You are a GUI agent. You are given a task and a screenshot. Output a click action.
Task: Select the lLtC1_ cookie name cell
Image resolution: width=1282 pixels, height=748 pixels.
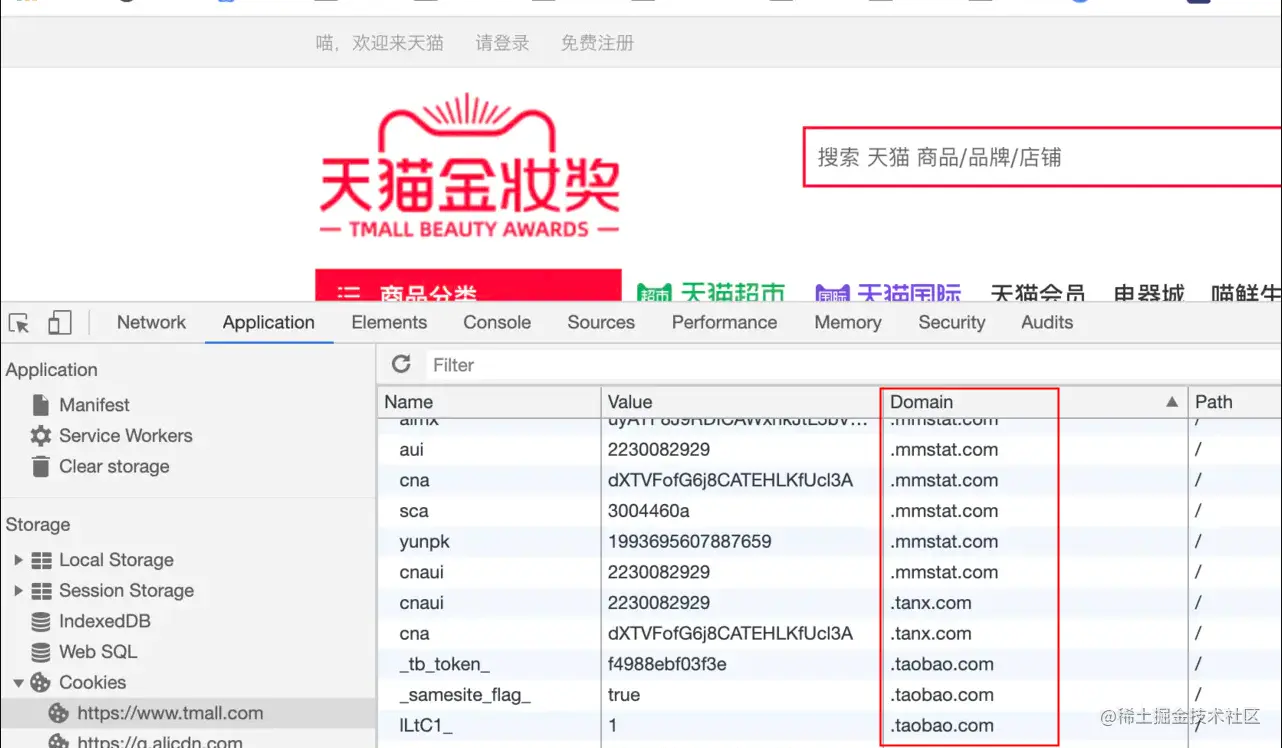(x=425, y=726)
